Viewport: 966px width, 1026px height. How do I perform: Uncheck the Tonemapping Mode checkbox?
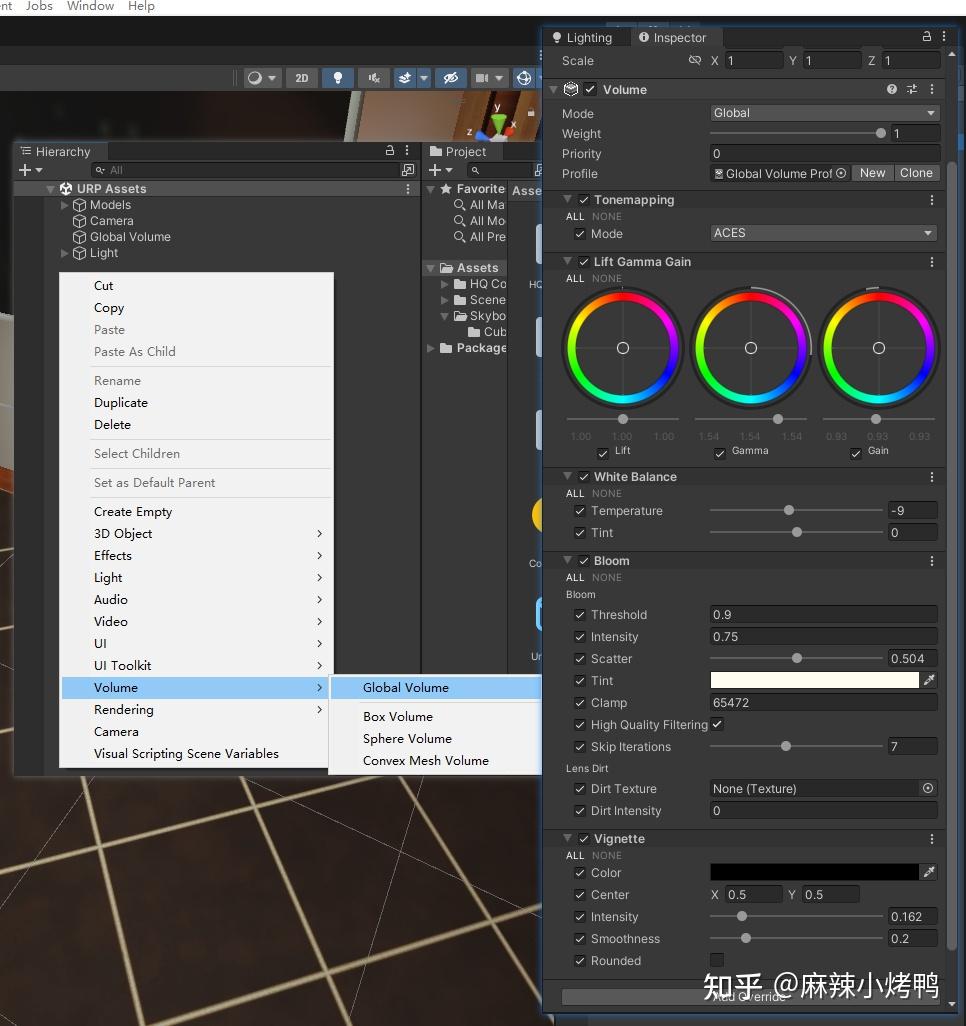(x=579, y=234)
